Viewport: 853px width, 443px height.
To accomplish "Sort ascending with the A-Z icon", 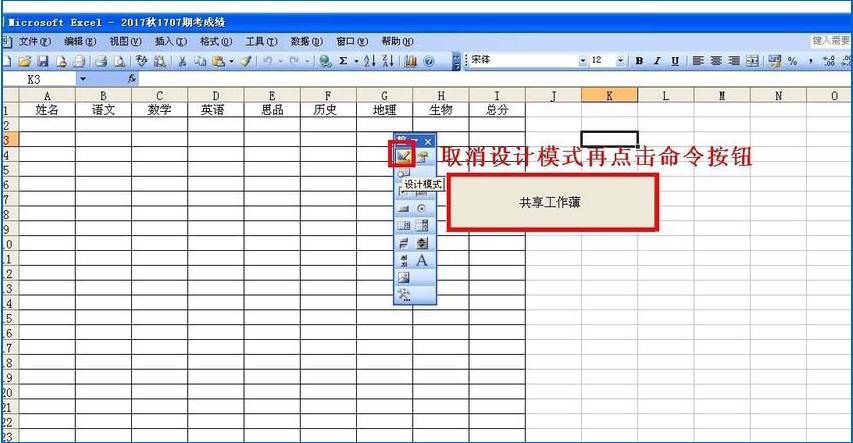I will point(370,61).
